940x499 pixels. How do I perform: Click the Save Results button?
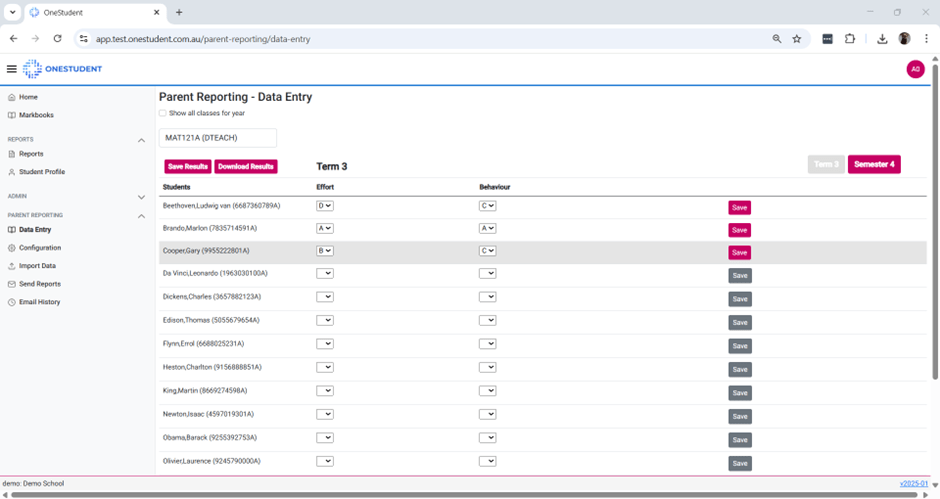(187, 166)
